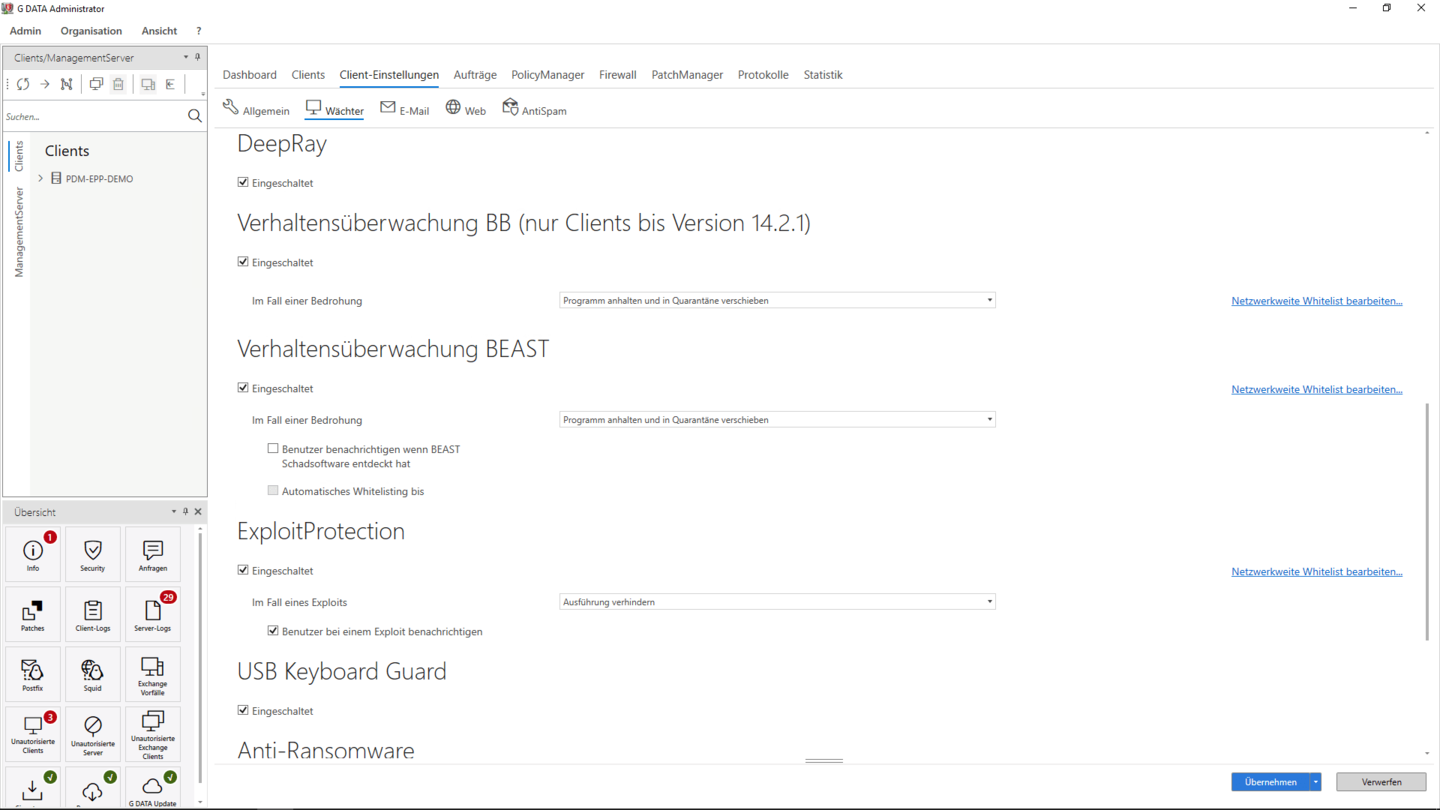This screenshot has height=810, width=1440.
Task: Open the Übernehmen button dropdown arrow
Action: [1316, 782]
